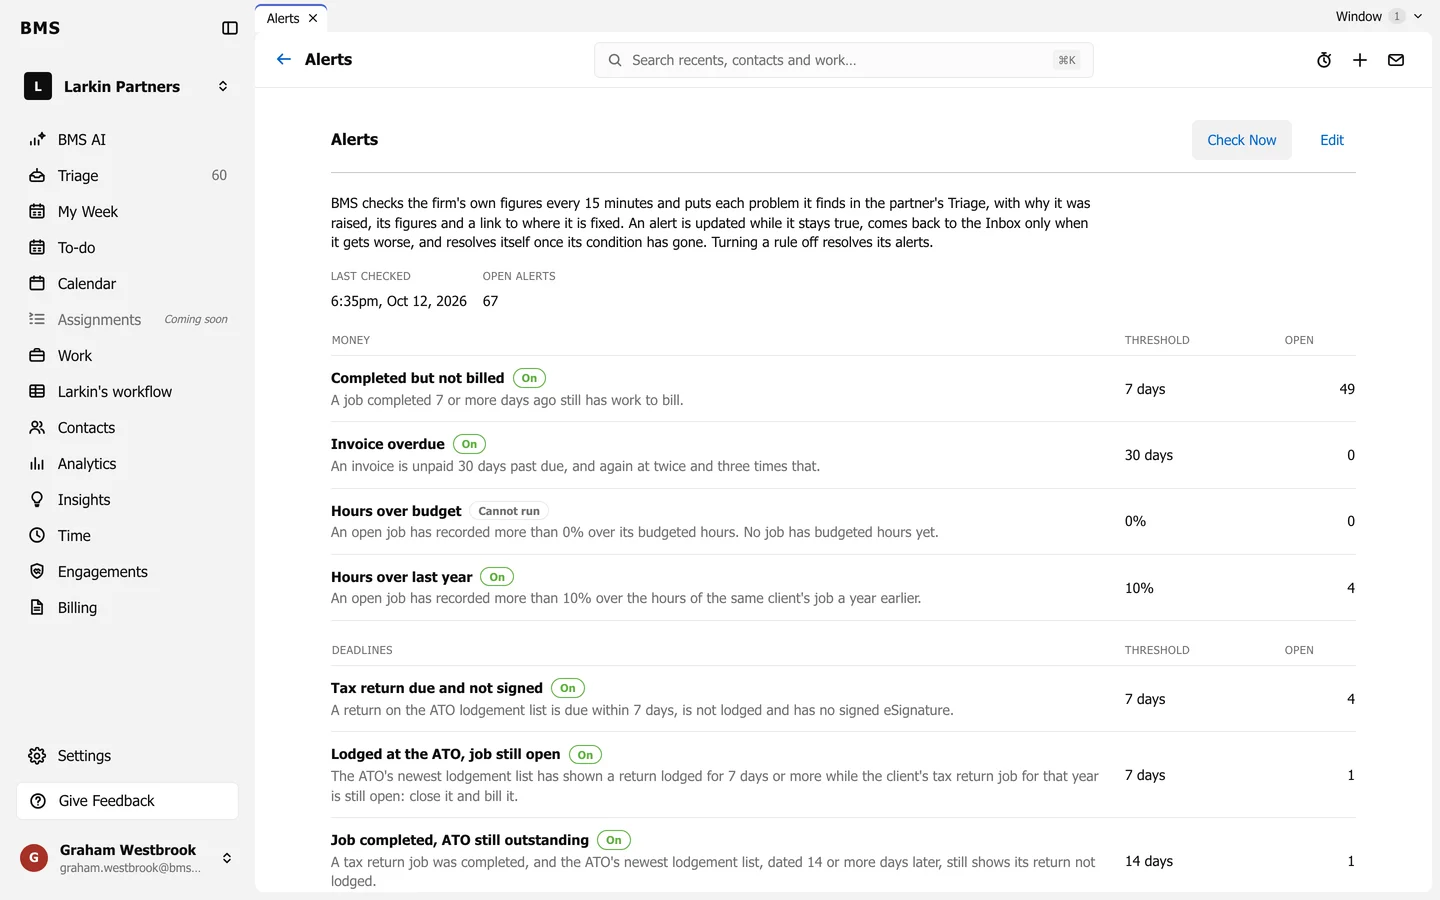The image size is (1440, 900).
Task: Click the plus icon to add new
Action: click(1360, 60)
